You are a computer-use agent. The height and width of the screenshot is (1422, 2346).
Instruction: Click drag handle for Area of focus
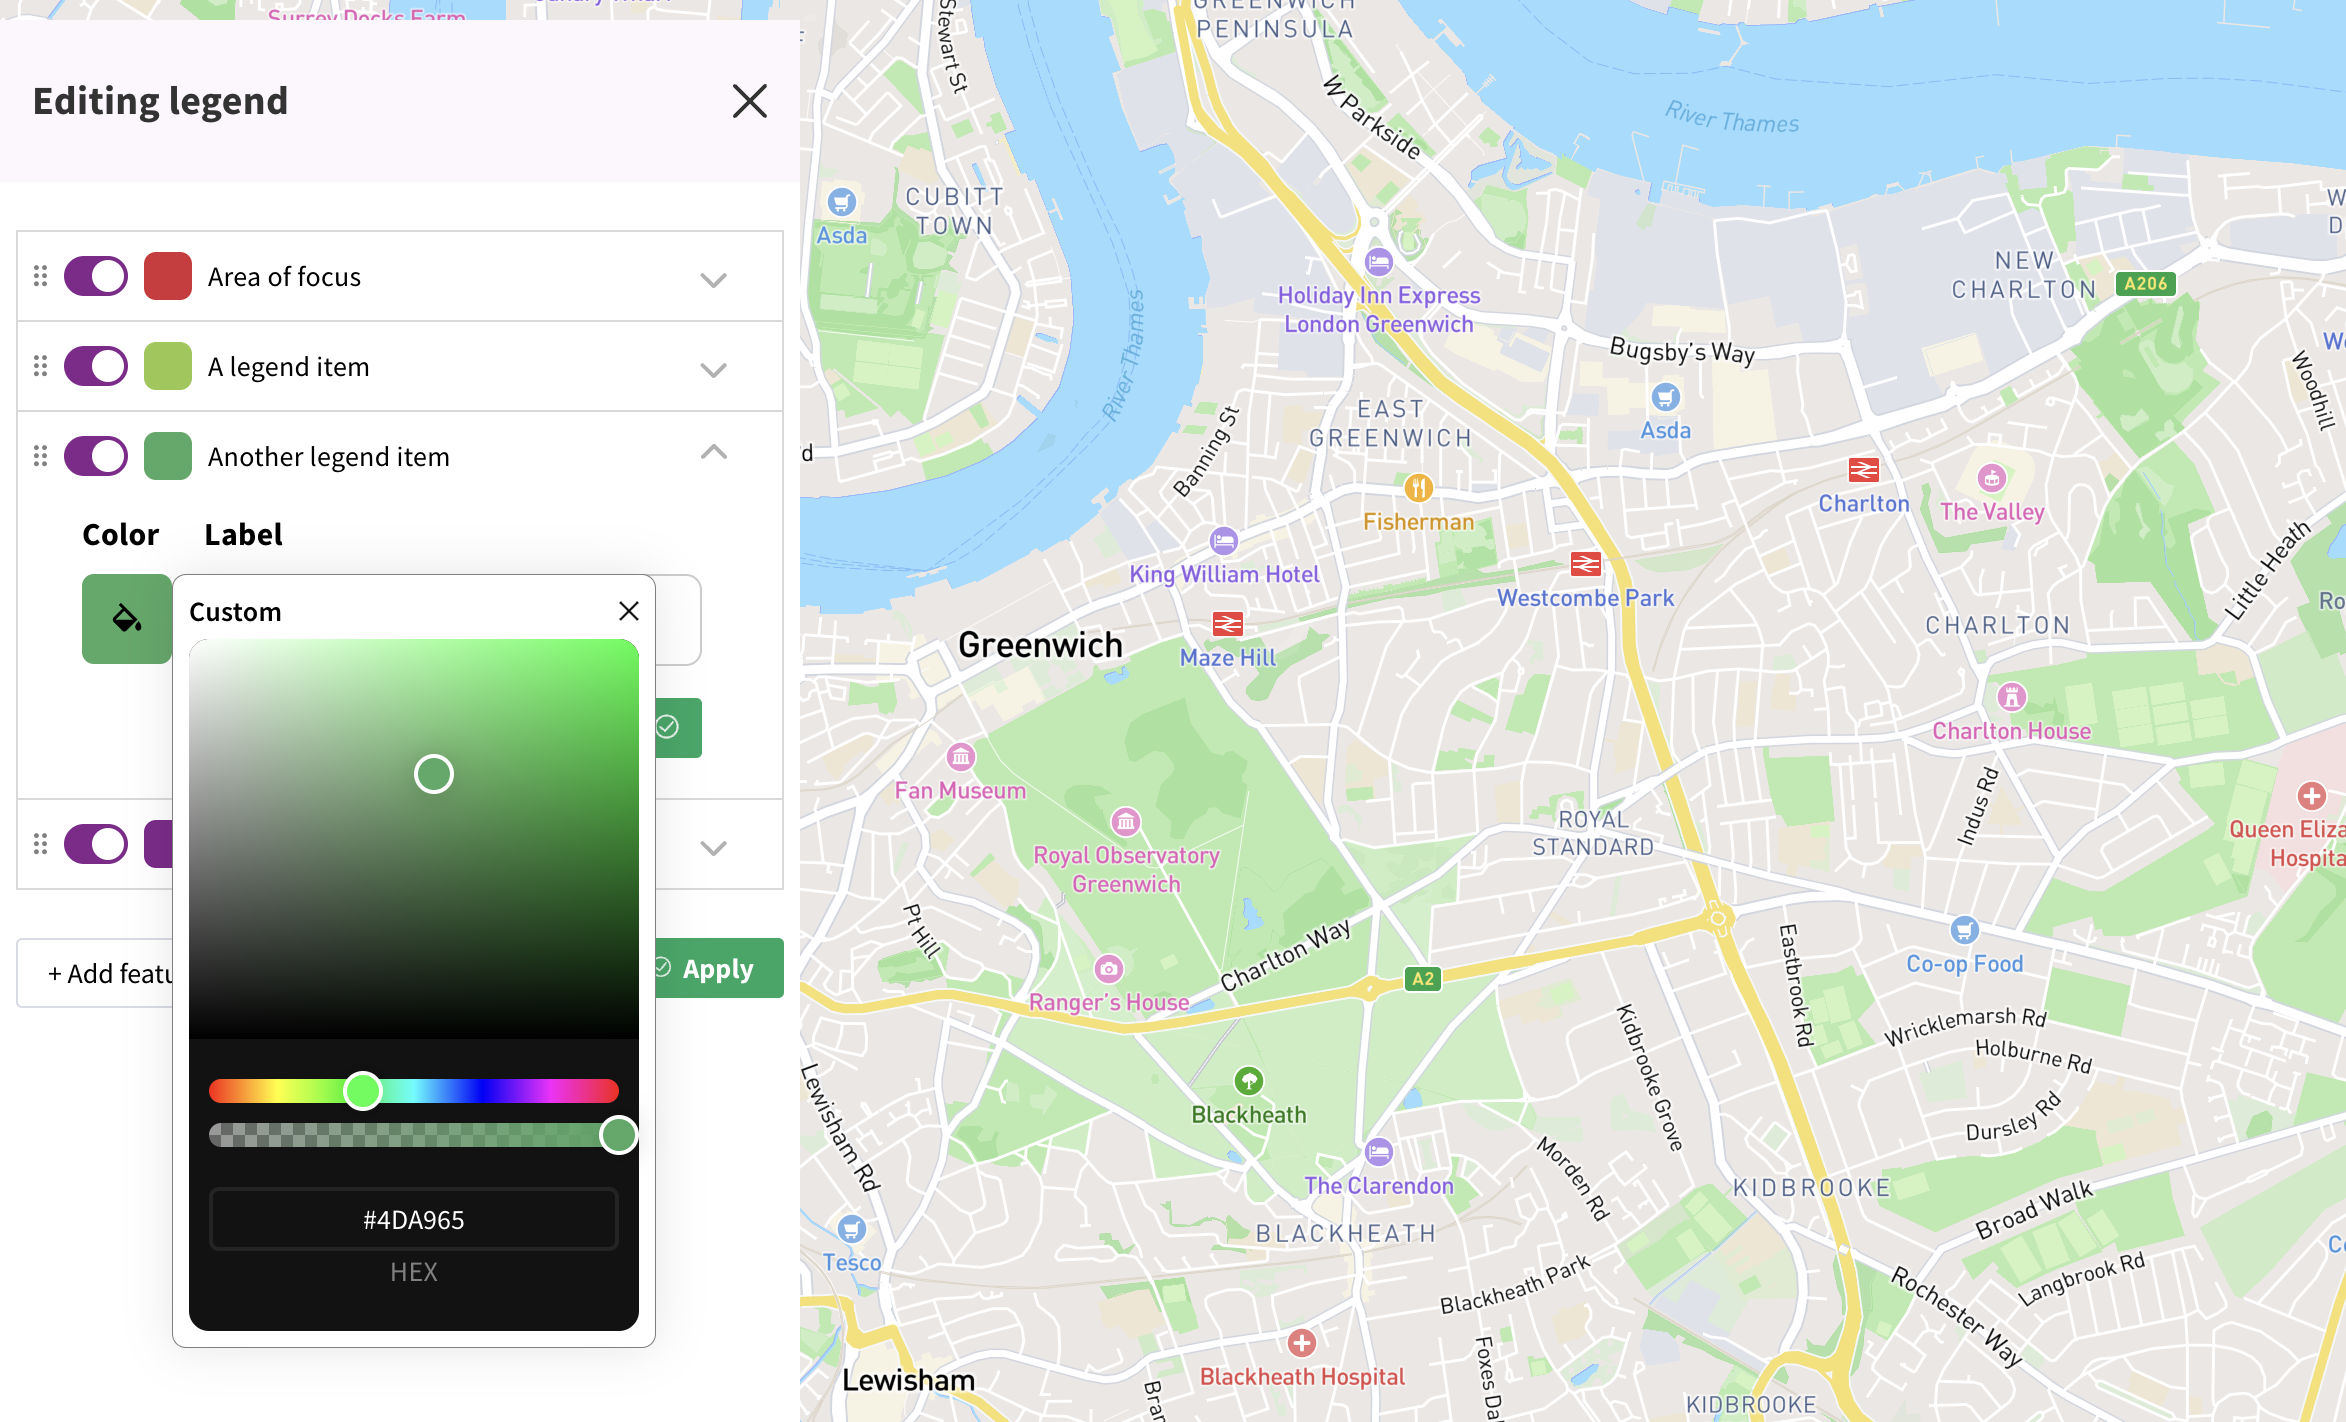point(40,276)
